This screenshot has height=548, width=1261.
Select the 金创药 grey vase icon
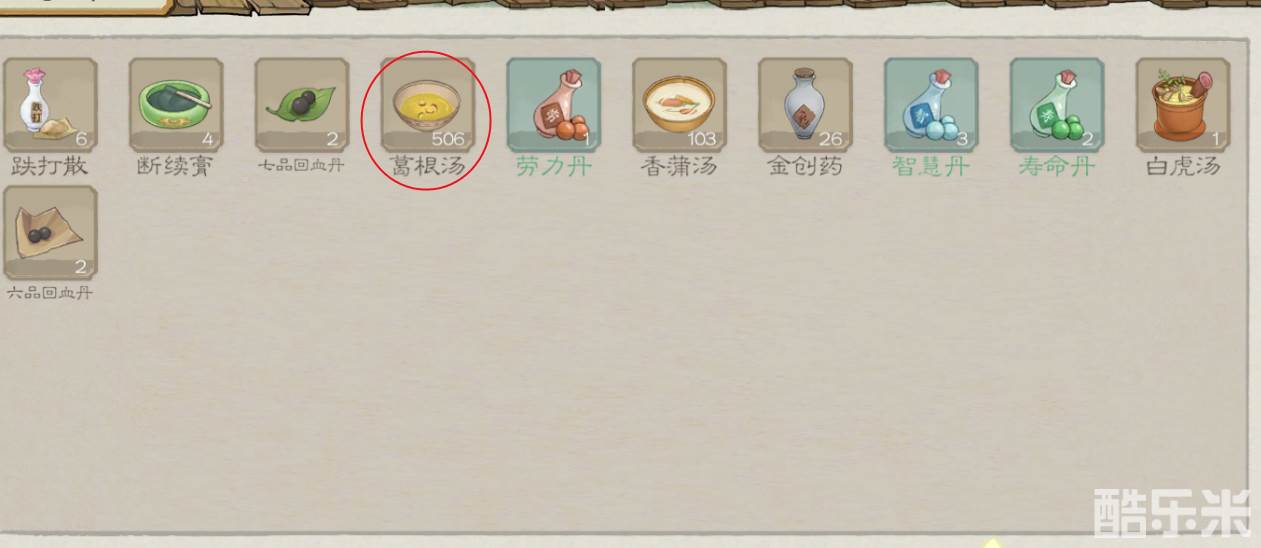[806, 105]
